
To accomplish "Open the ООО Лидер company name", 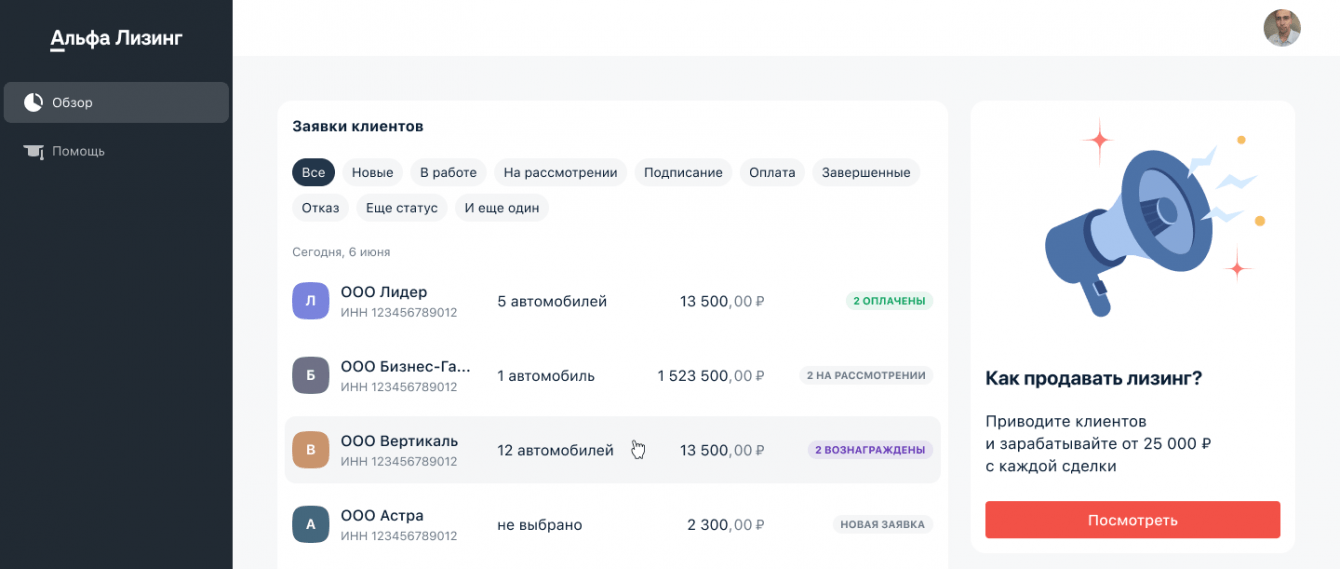I will (x=384, y=292).
